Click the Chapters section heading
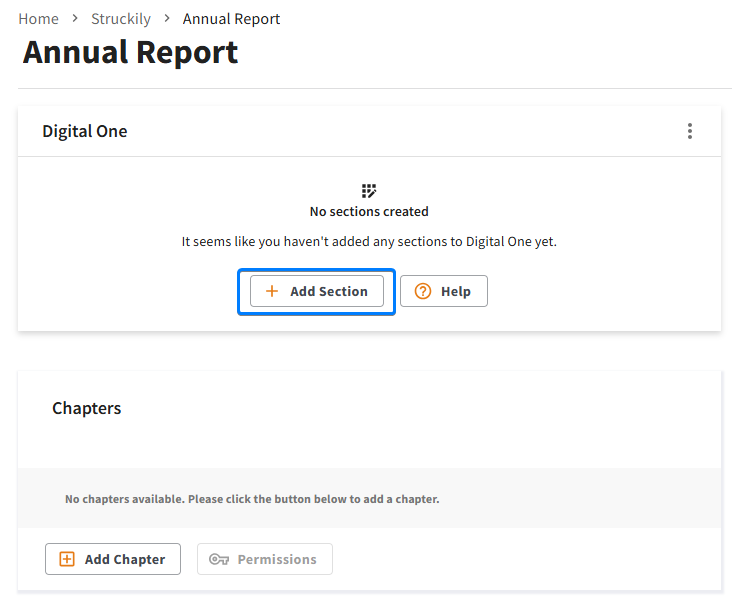The height and width of the screenshot is (606, 732). pyautogui.click(x=86, y=408)
